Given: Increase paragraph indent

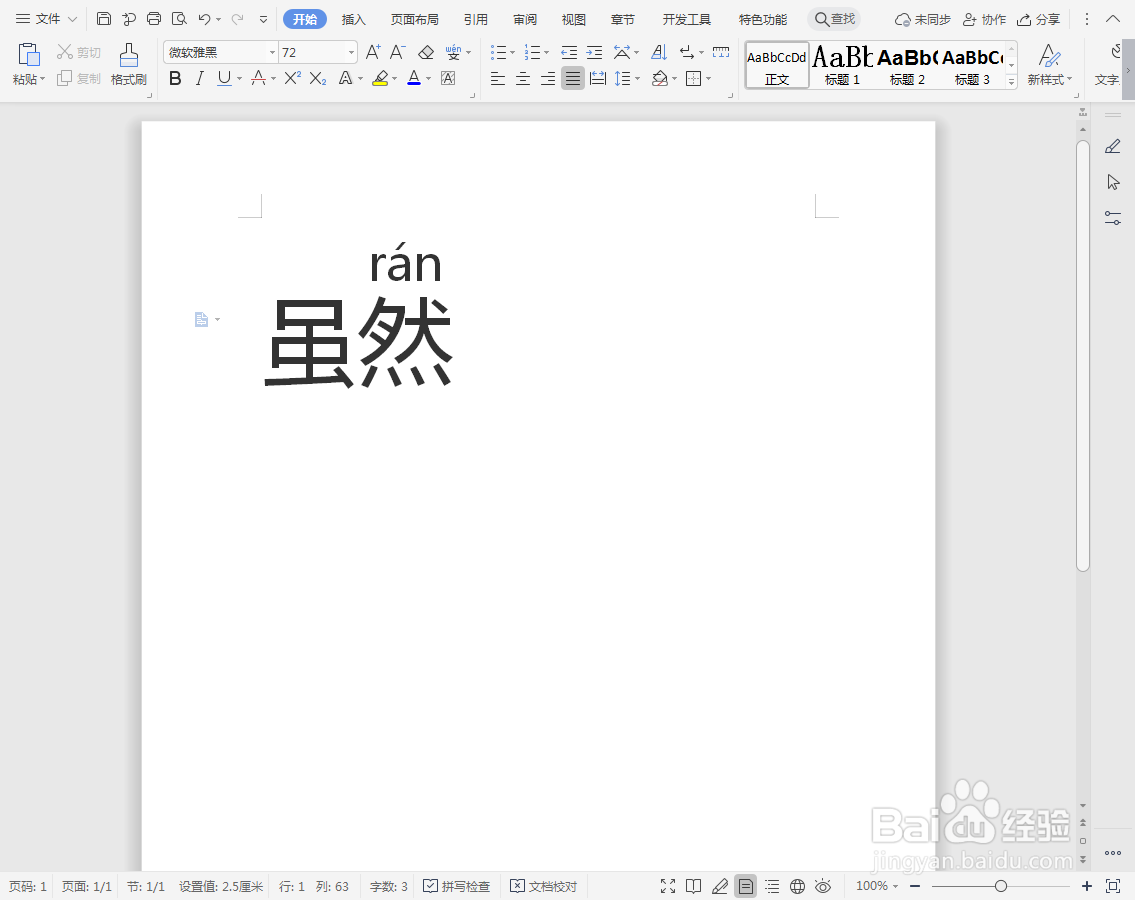Looking at the screenshot, I should [594, 52].
